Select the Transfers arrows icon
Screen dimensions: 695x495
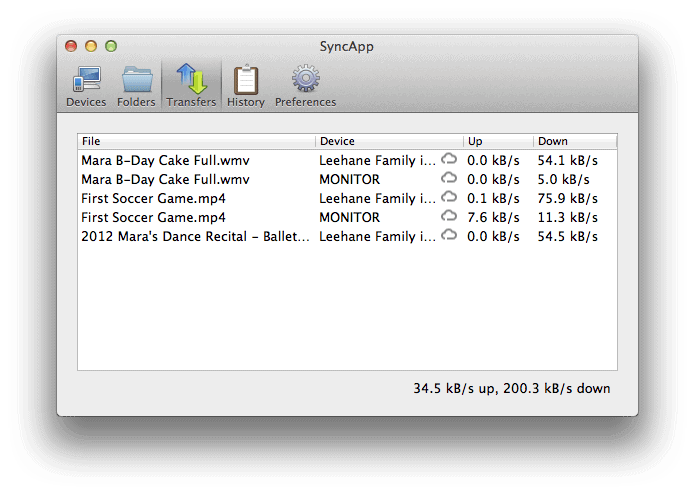point(191,80)
